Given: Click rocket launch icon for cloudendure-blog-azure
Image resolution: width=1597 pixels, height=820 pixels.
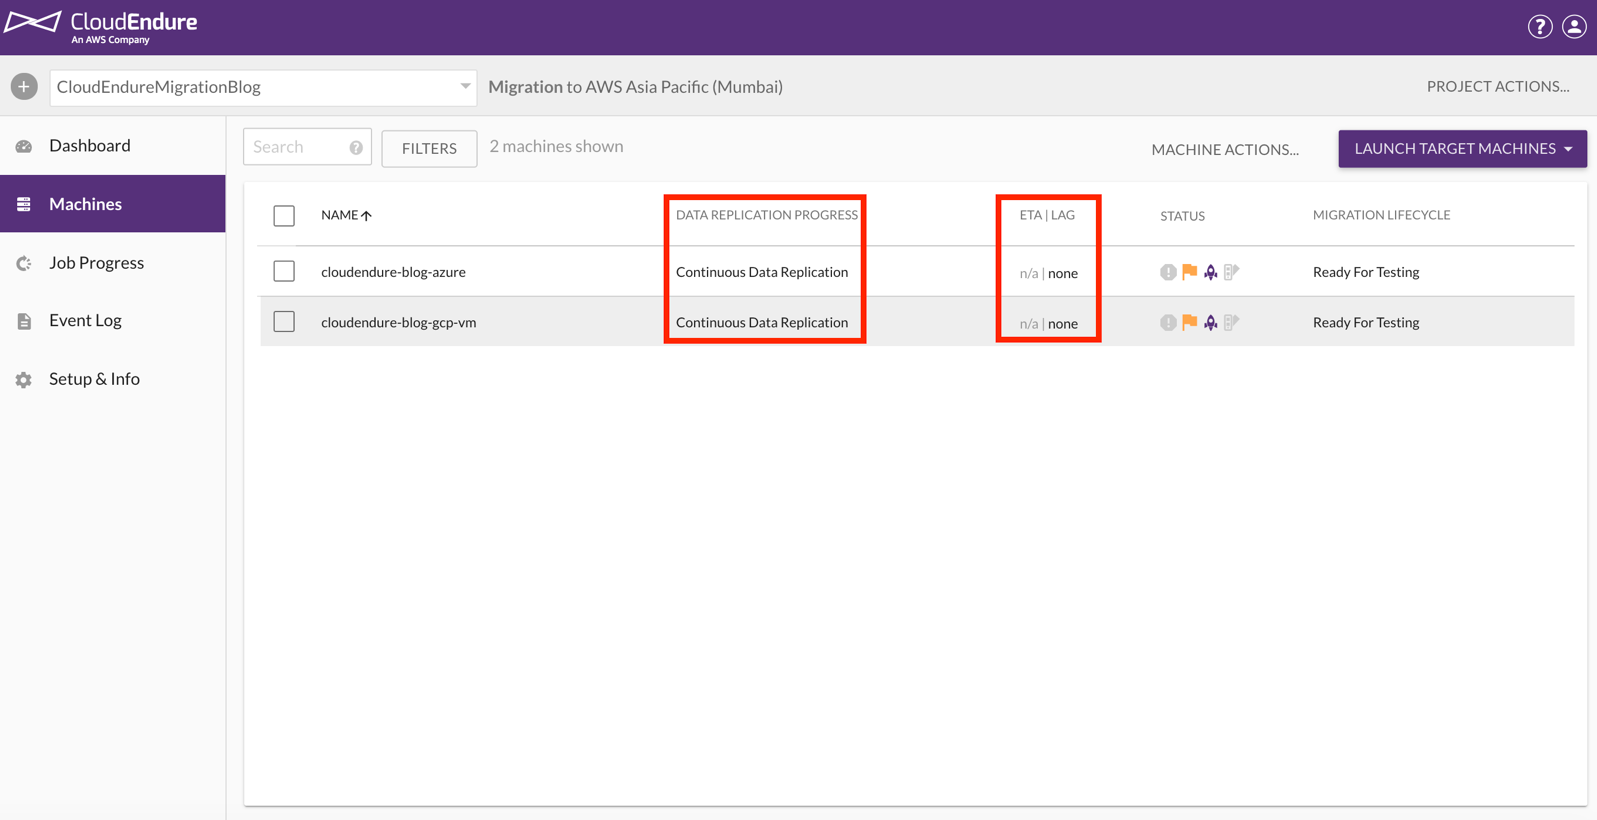Looking at the screenshot, I should [x=1210, y=272].
